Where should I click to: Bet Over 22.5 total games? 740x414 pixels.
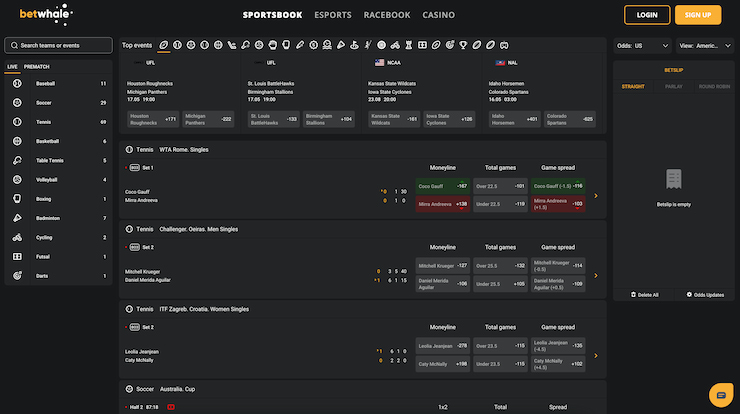point(500,186)
